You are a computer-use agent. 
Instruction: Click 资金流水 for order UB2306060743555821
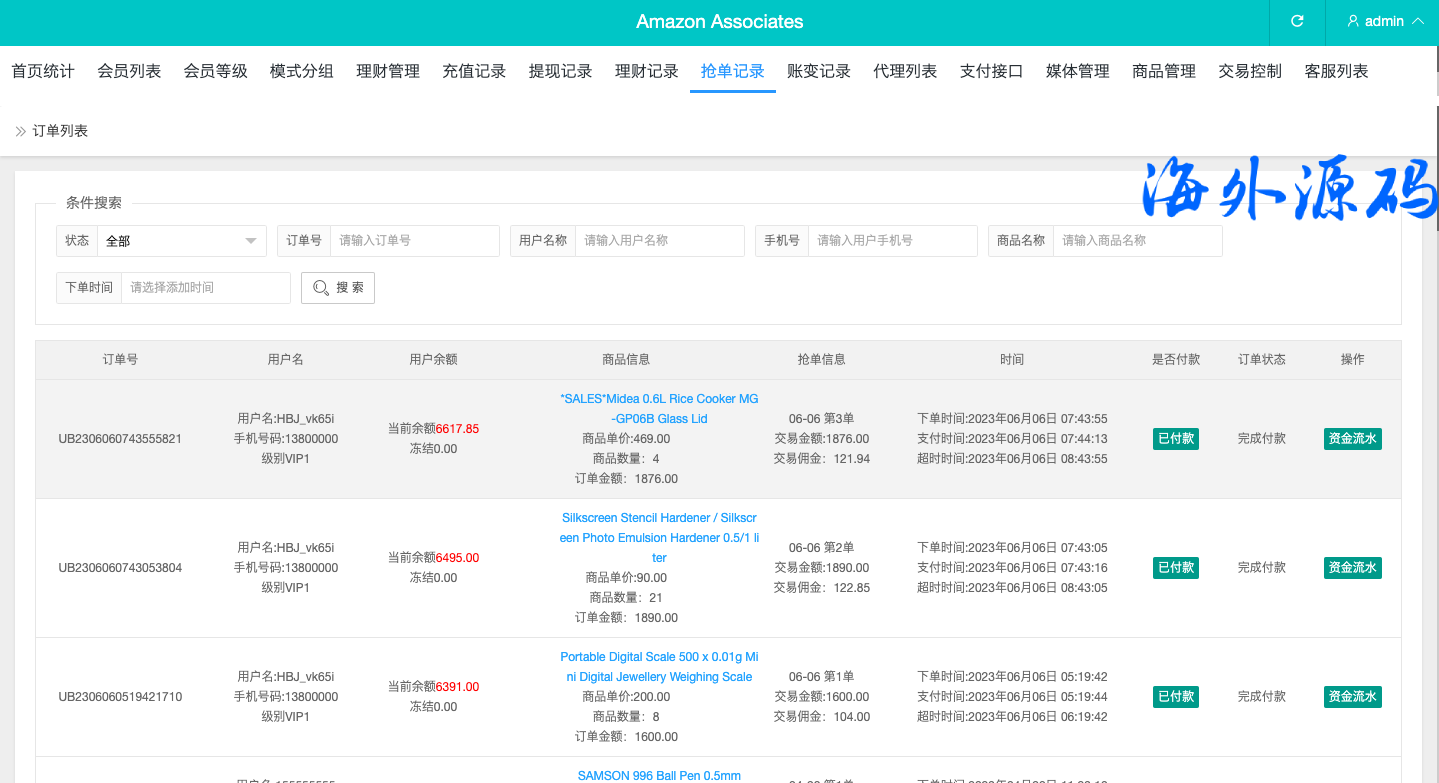point(1352,438)
